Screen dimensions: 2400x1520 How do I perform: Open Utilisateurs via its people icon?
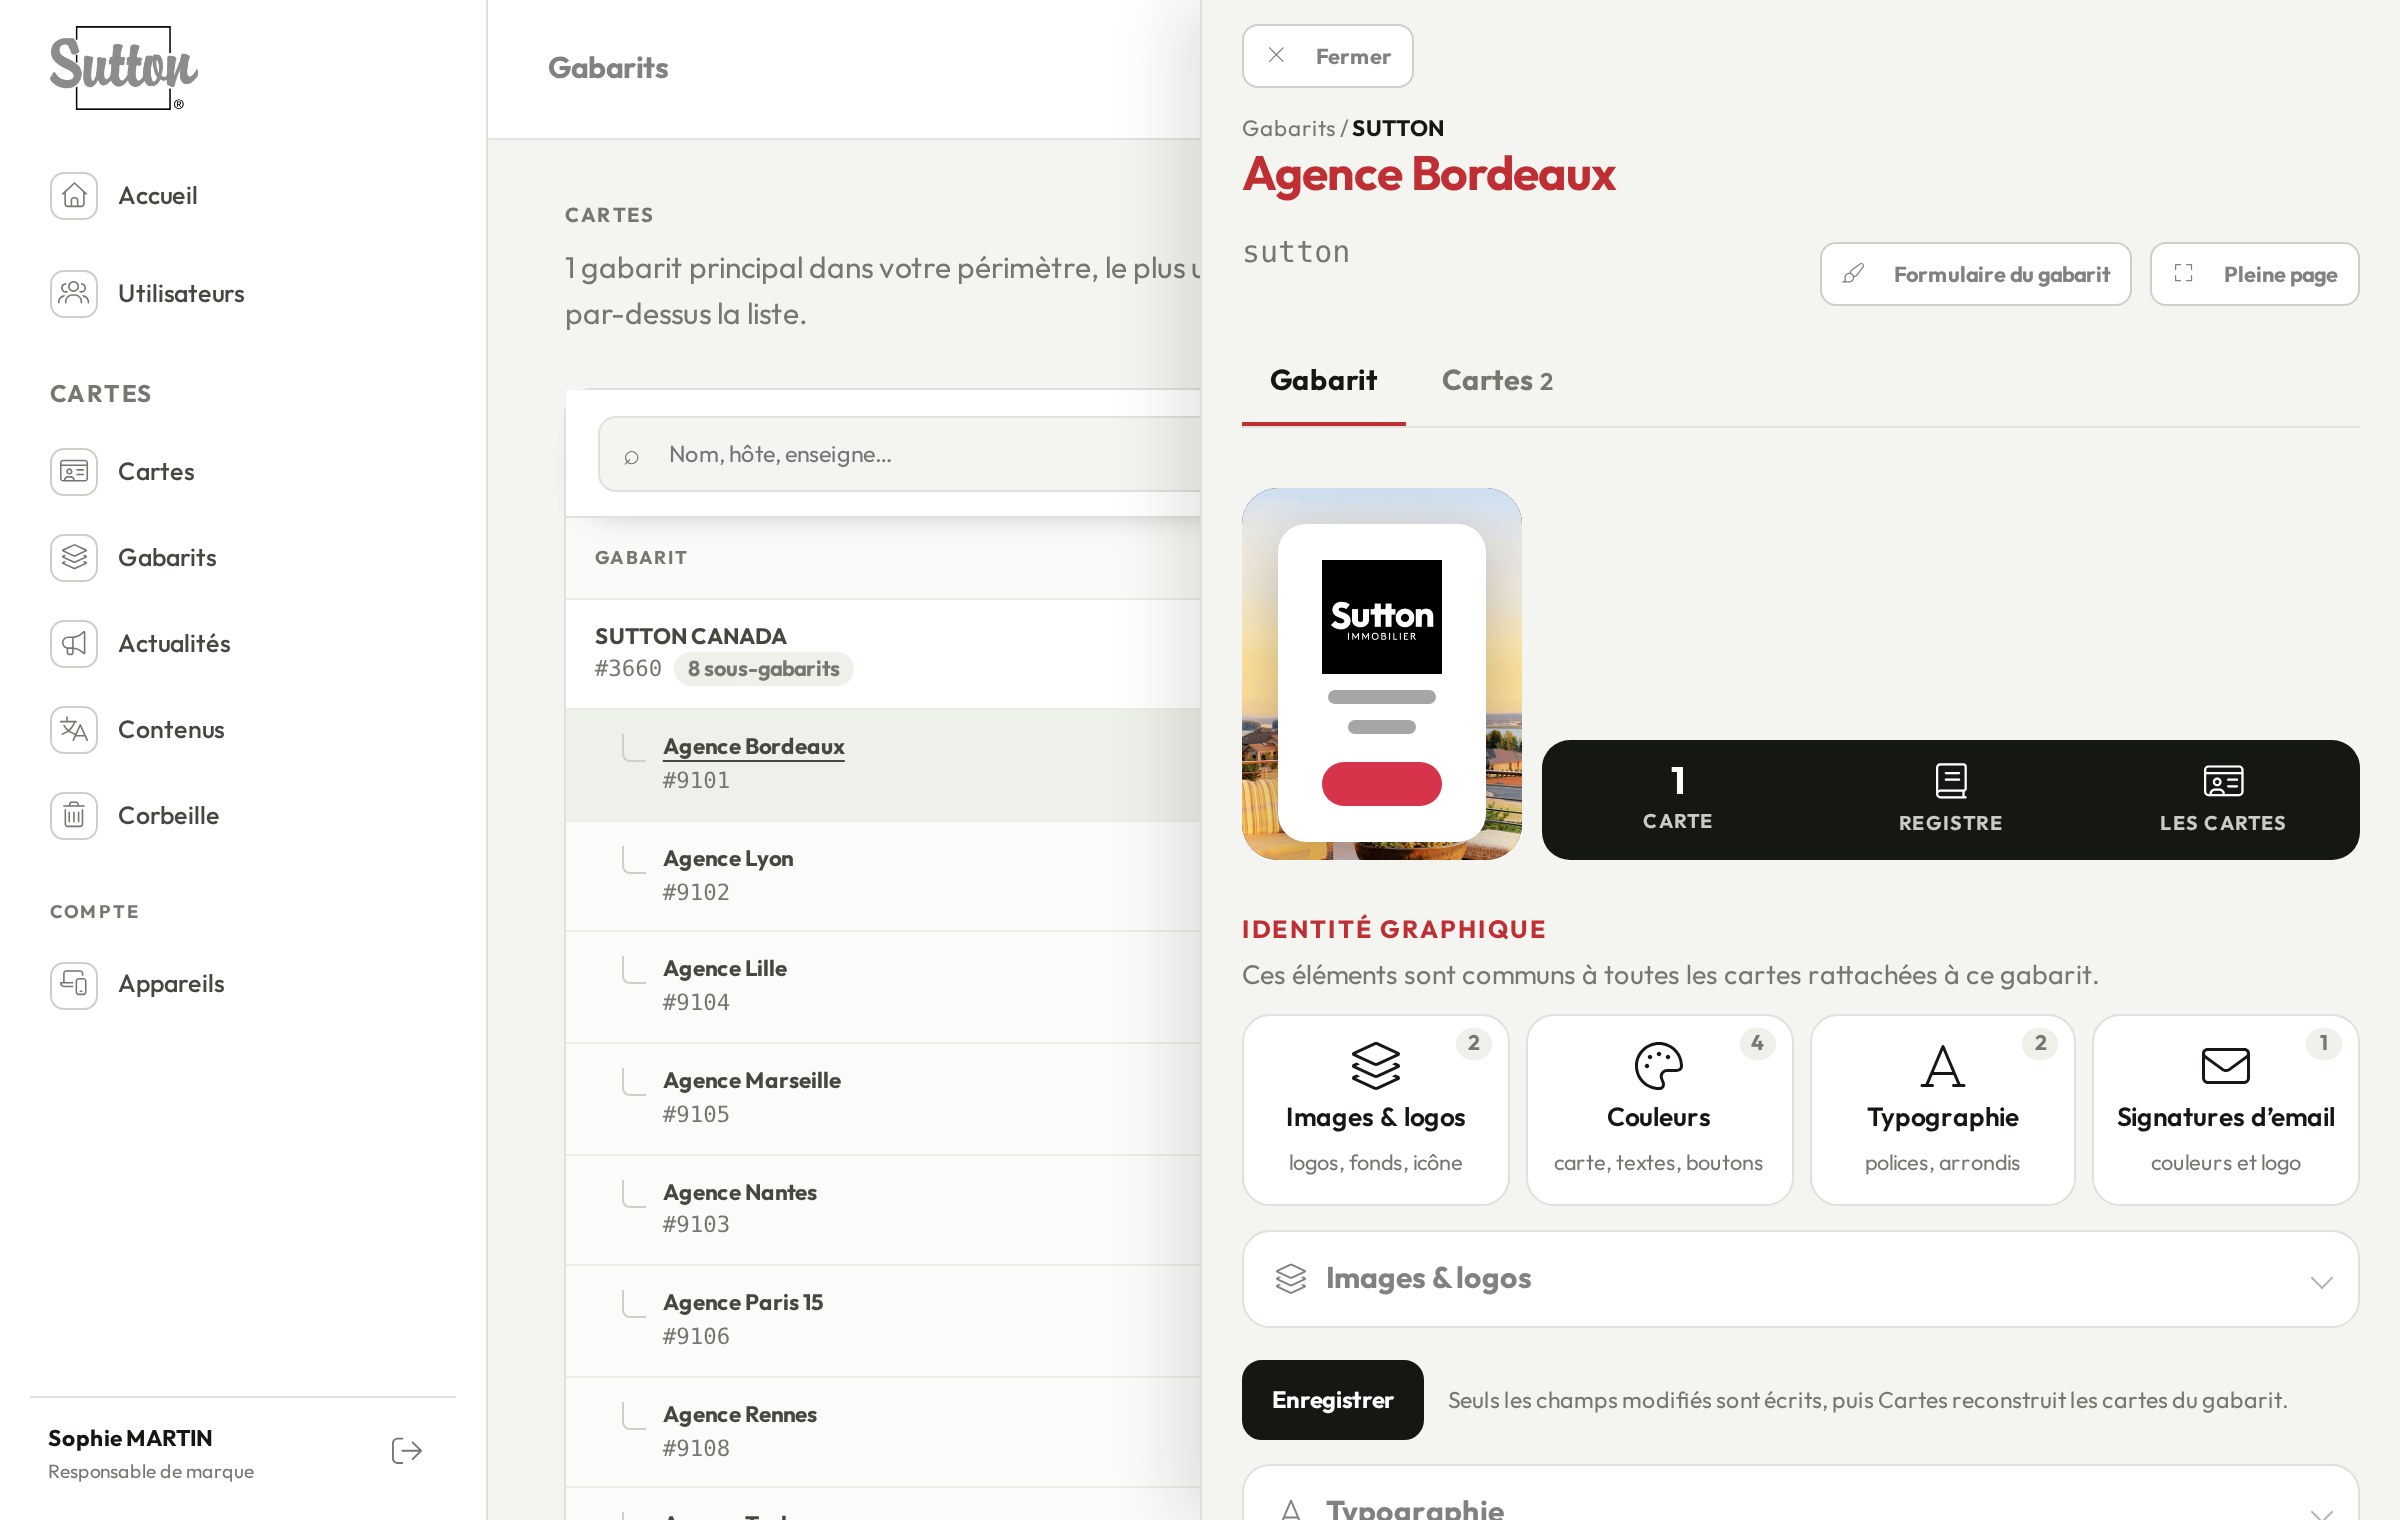[x=74, y=294]
